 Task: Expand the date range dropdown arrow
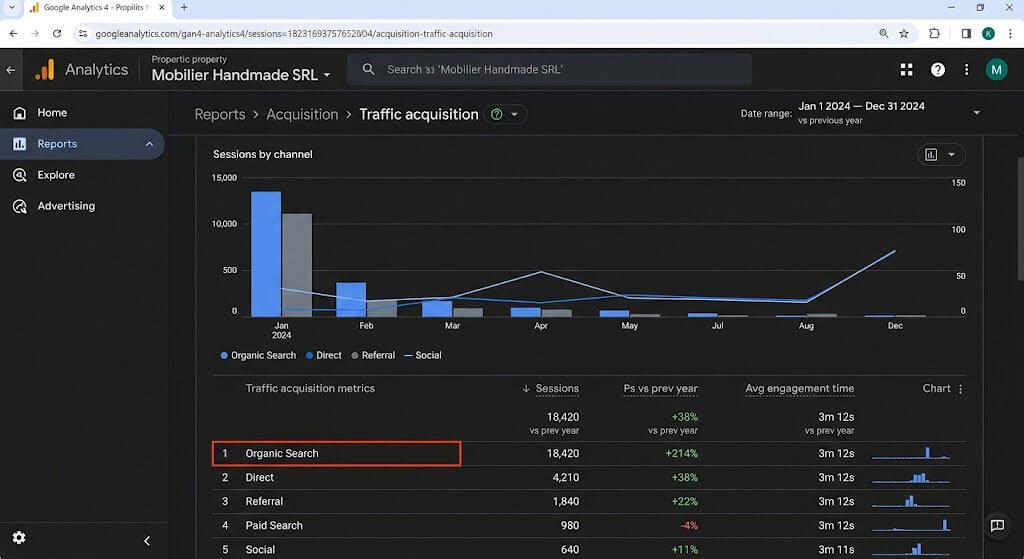tap(977, 113)
